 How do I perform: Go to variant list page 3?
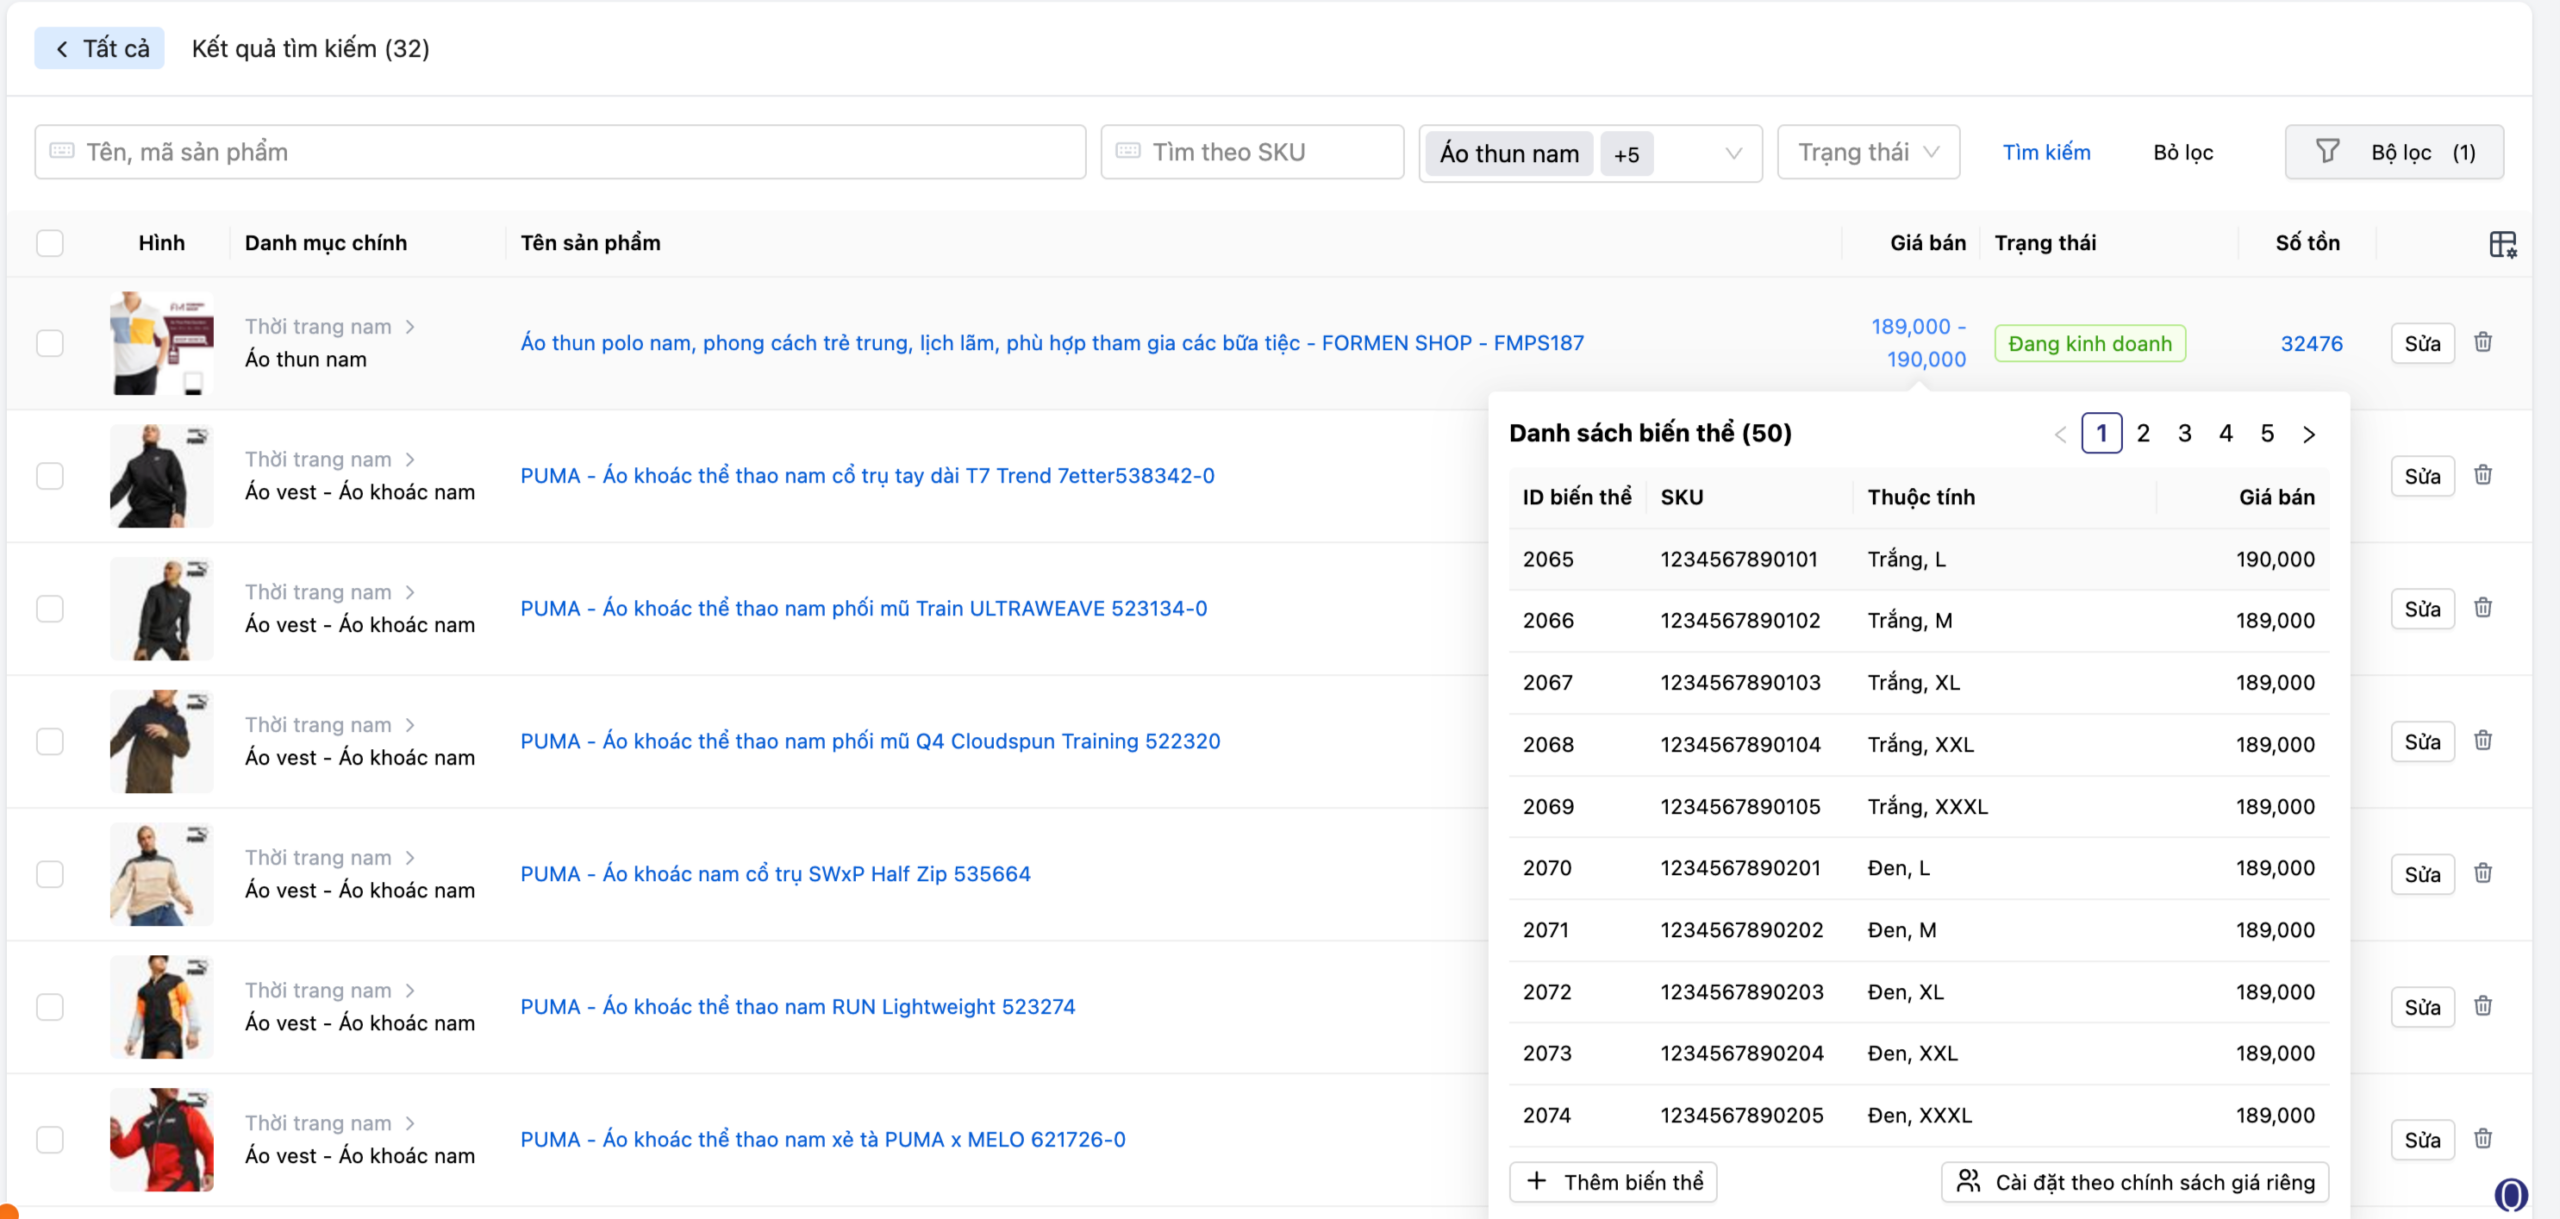pyautogui.click(x=2185, y=434)
